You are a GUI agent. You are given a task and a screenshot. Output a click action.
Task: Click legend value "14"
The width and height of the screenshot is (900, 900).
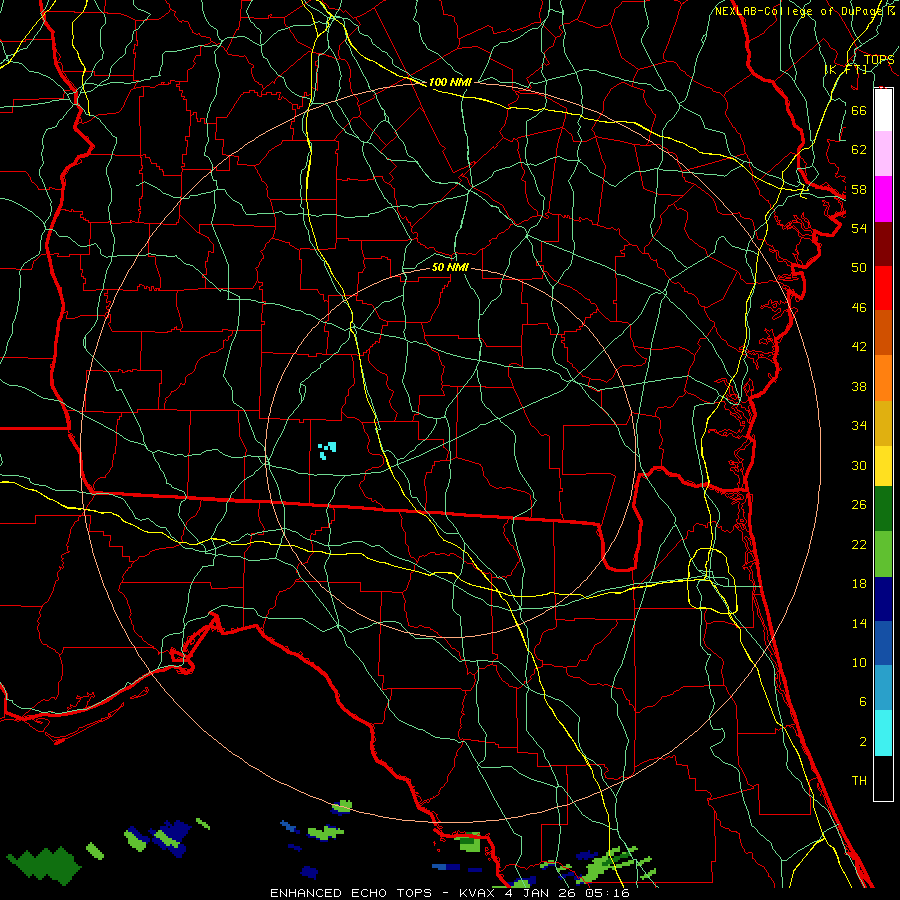(859, 623)
